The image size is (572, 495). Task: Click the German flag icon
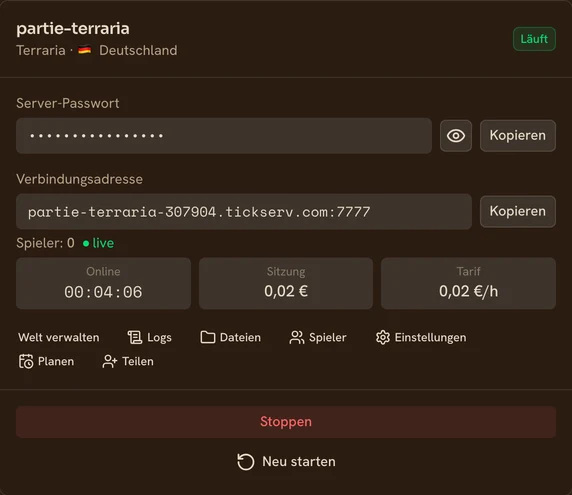(85, 50)
